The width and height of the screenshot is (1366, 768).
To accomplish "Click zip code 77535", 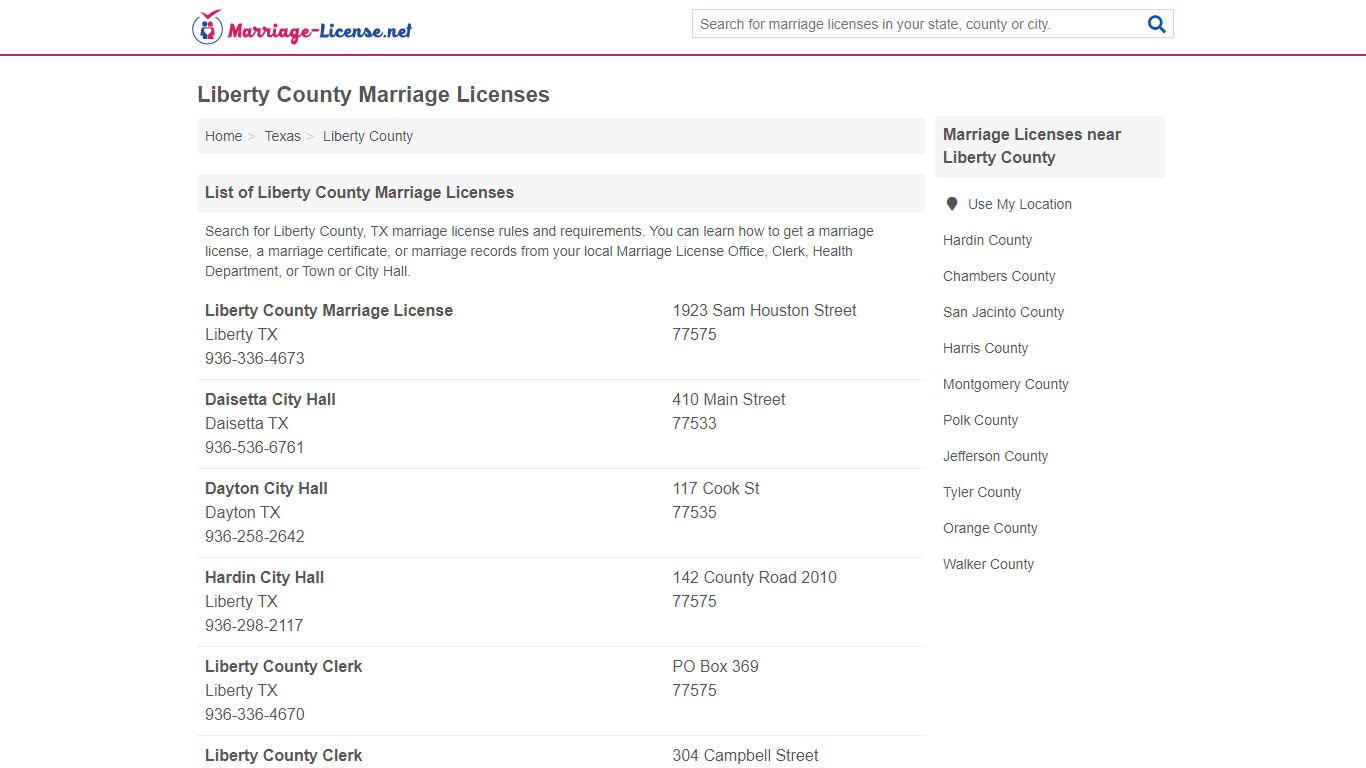I will (694, 512).
